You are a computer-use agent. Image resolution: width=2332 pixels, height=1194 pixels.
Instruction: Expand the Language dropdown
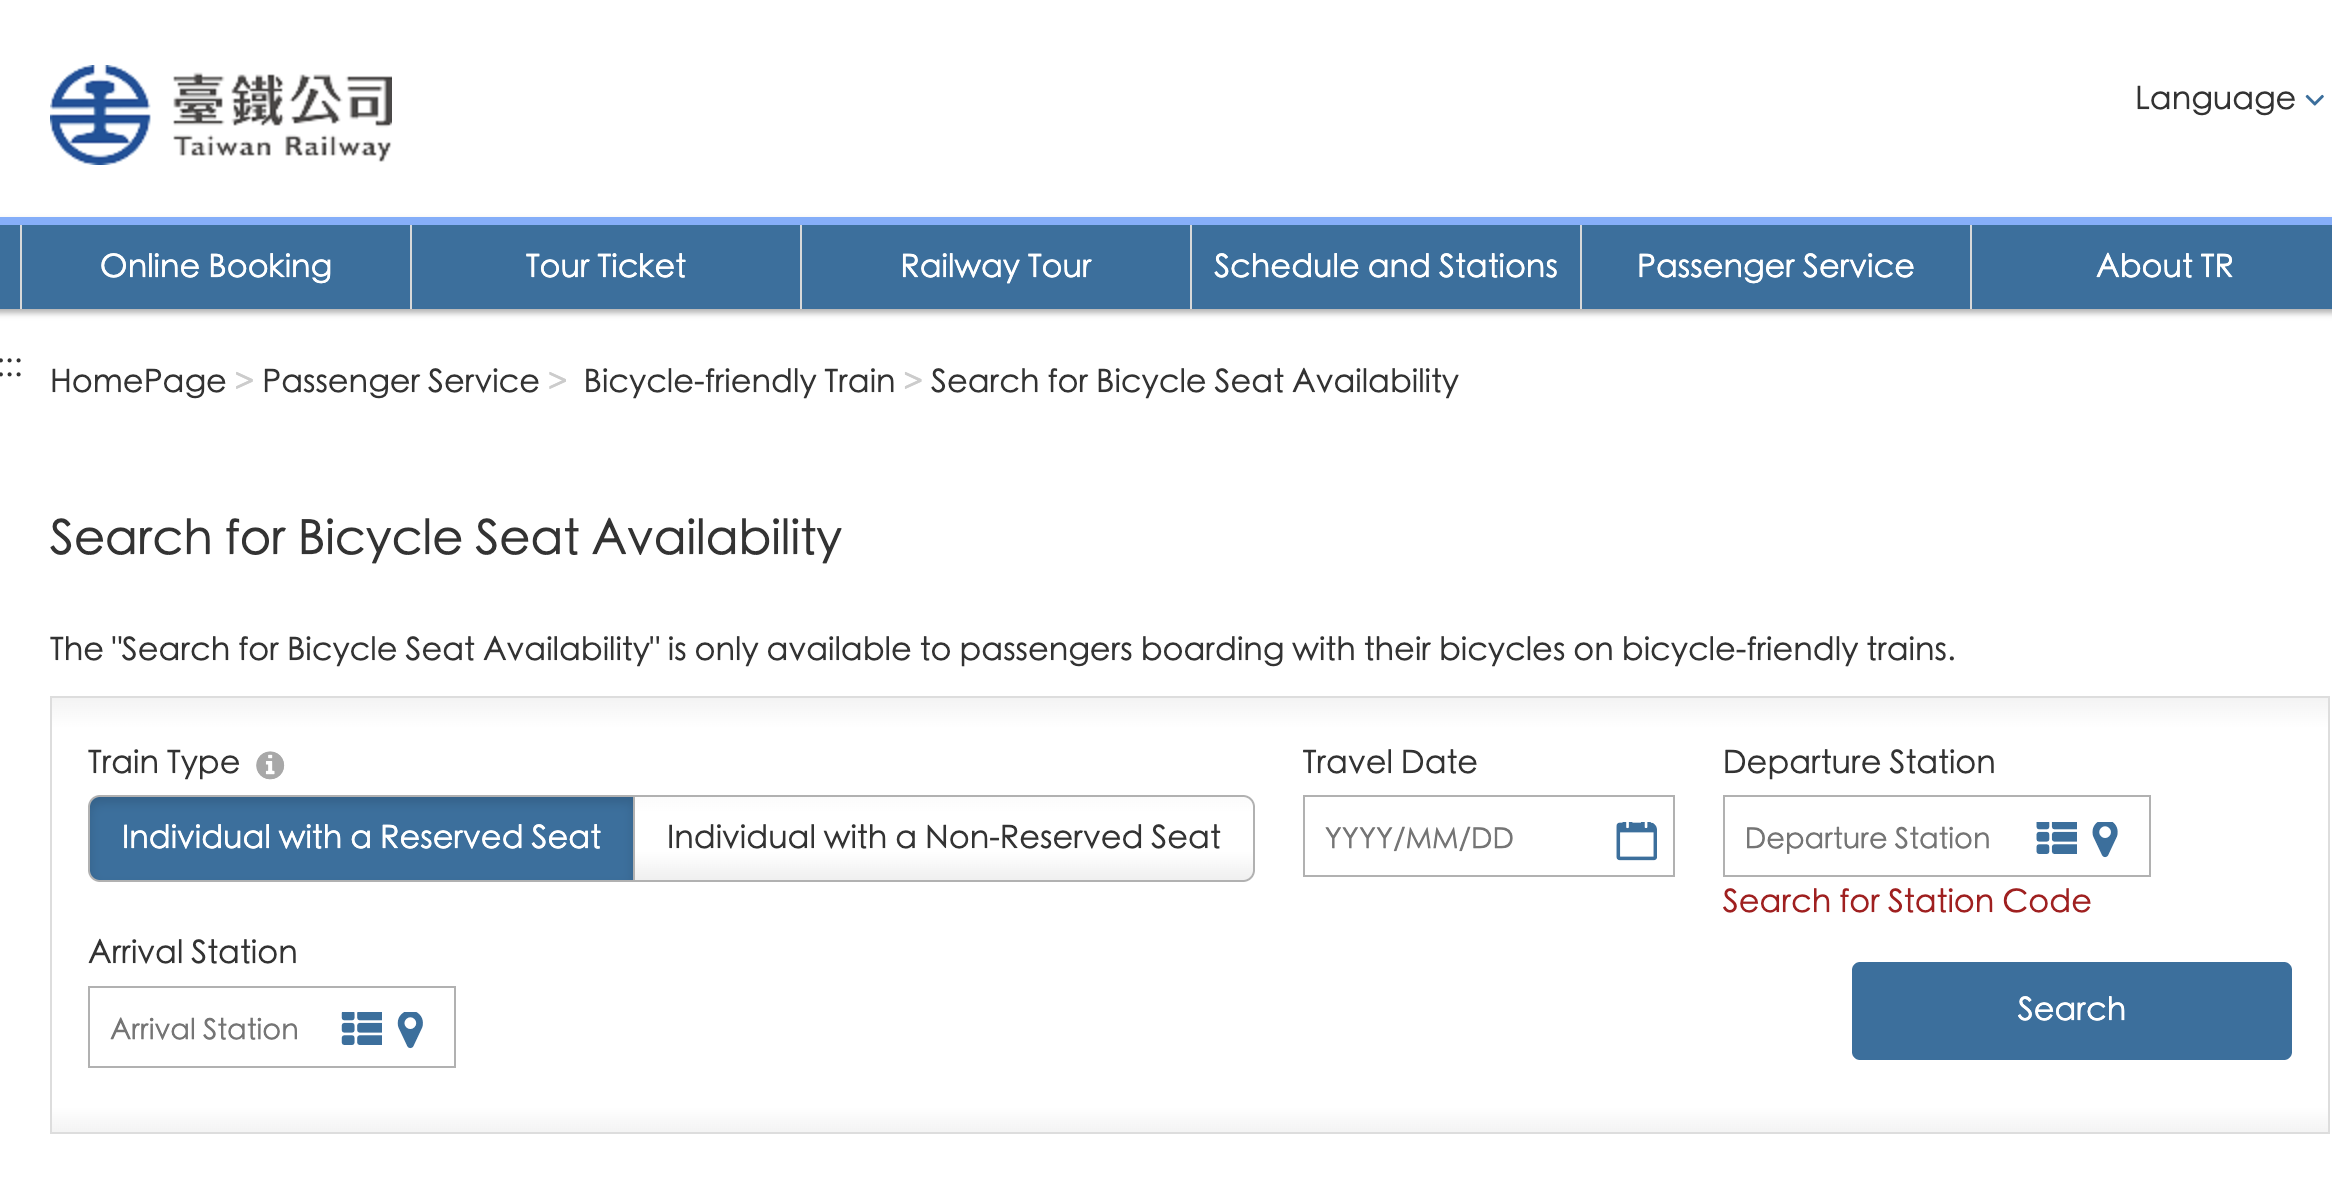coord(2227,98)
